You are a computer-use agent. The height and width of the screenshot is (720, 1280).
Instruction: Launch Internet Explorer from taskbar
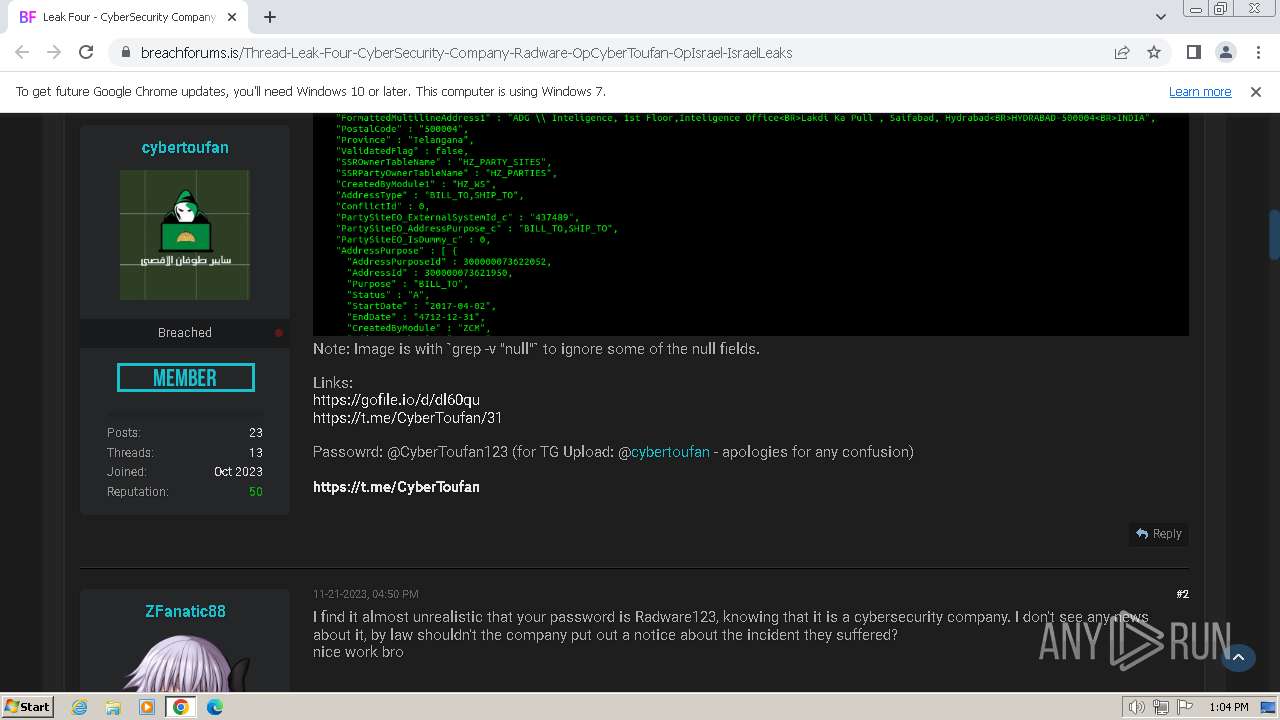[x=79, y=707]
